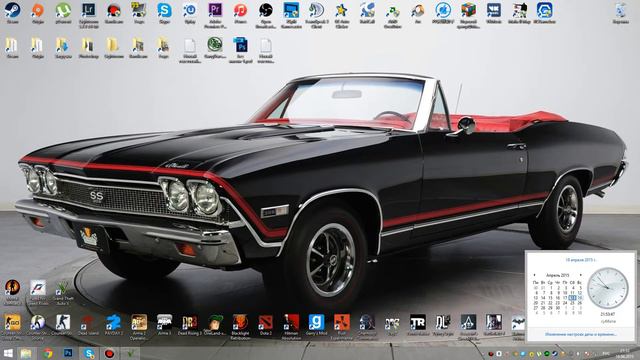Open the Rust Experimental shortcut
Screen dimensions: 640x360
[342, 327]
